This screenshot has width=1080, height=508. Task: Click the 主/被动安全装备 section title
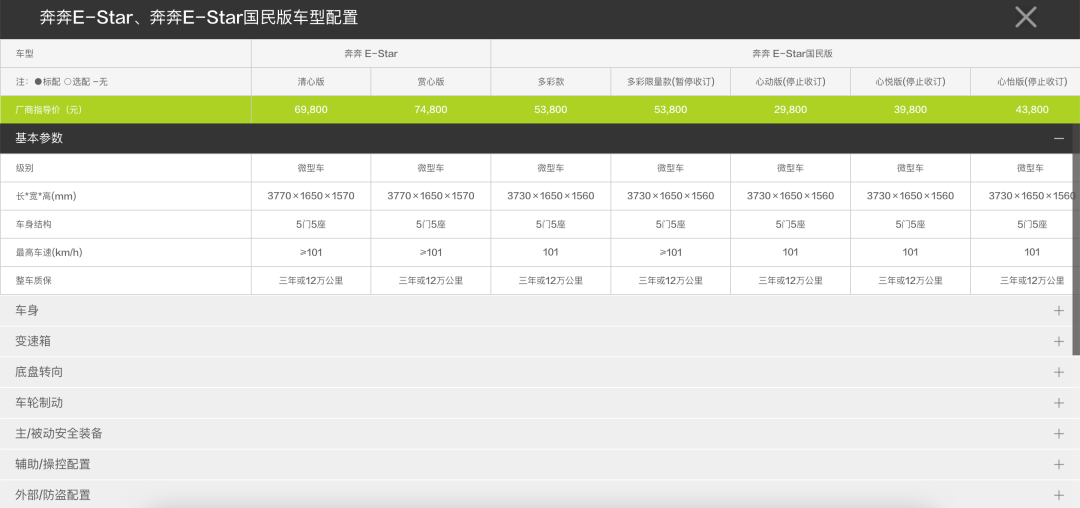pyautogui.click(x=59, y=434)
